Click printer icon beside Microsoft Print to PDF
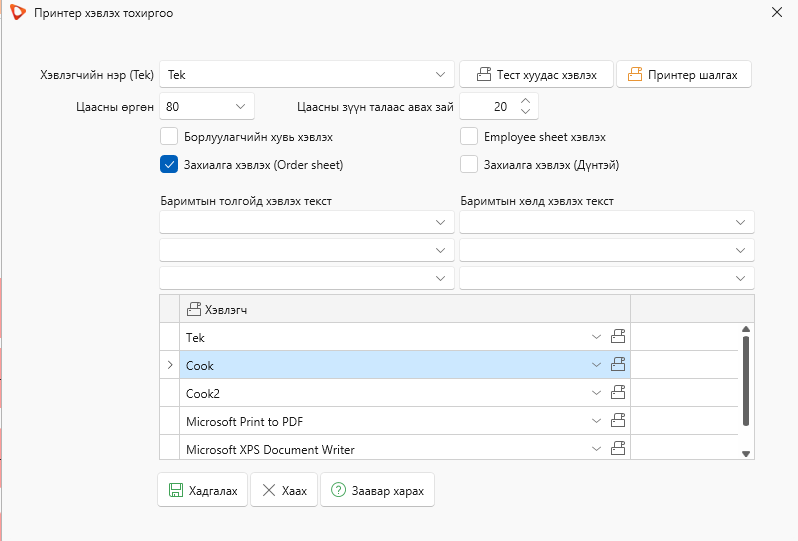The width and height of the screenshot is (798, 541). 618,420
